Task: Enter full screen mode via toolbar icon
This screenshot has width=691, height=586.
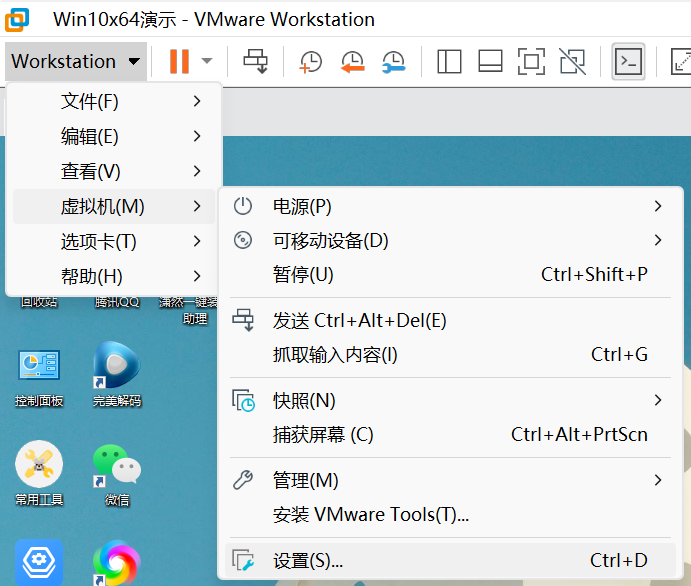Action: [x=531, y=61]
